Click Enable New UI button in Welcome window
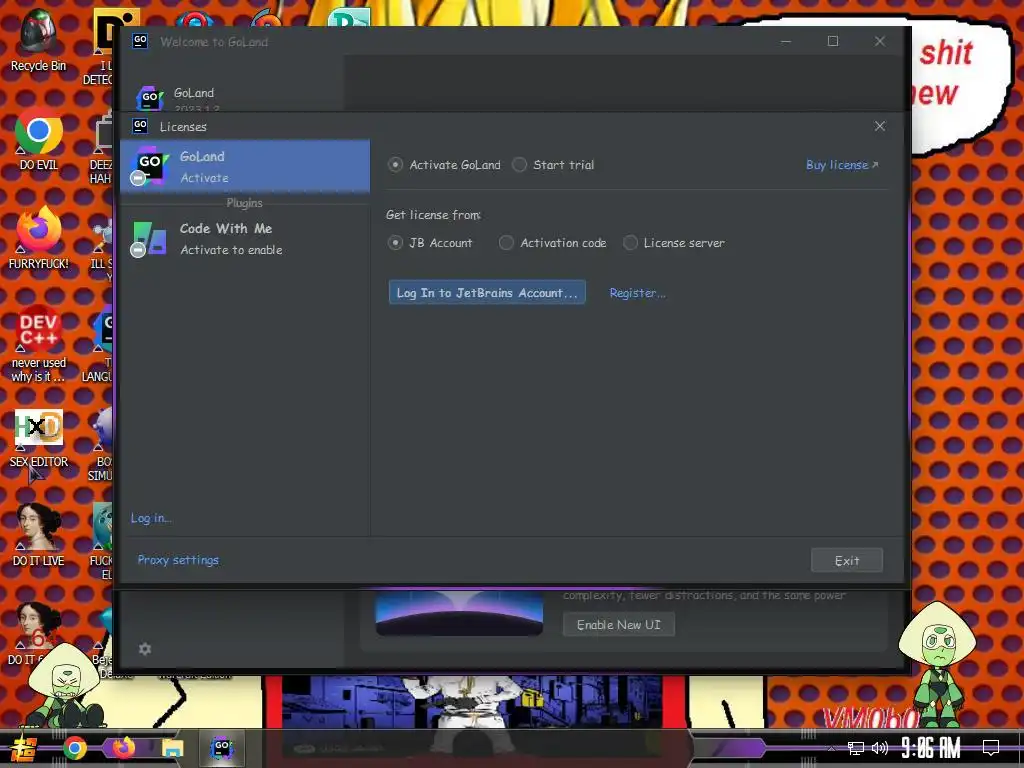The height and width of the screenshot is (768, 1024). [618, 625]
